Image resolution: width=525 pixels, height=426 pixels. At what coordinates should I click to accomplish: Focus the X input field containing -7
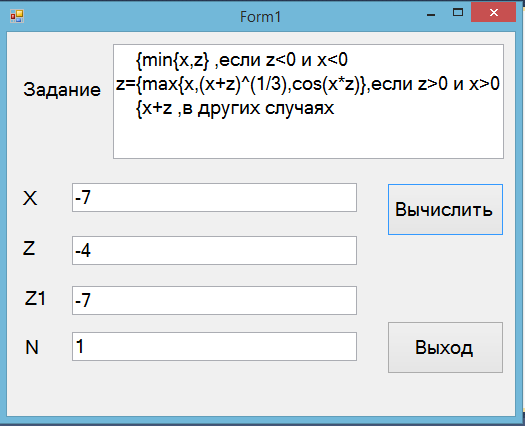(x=214, y=197)
